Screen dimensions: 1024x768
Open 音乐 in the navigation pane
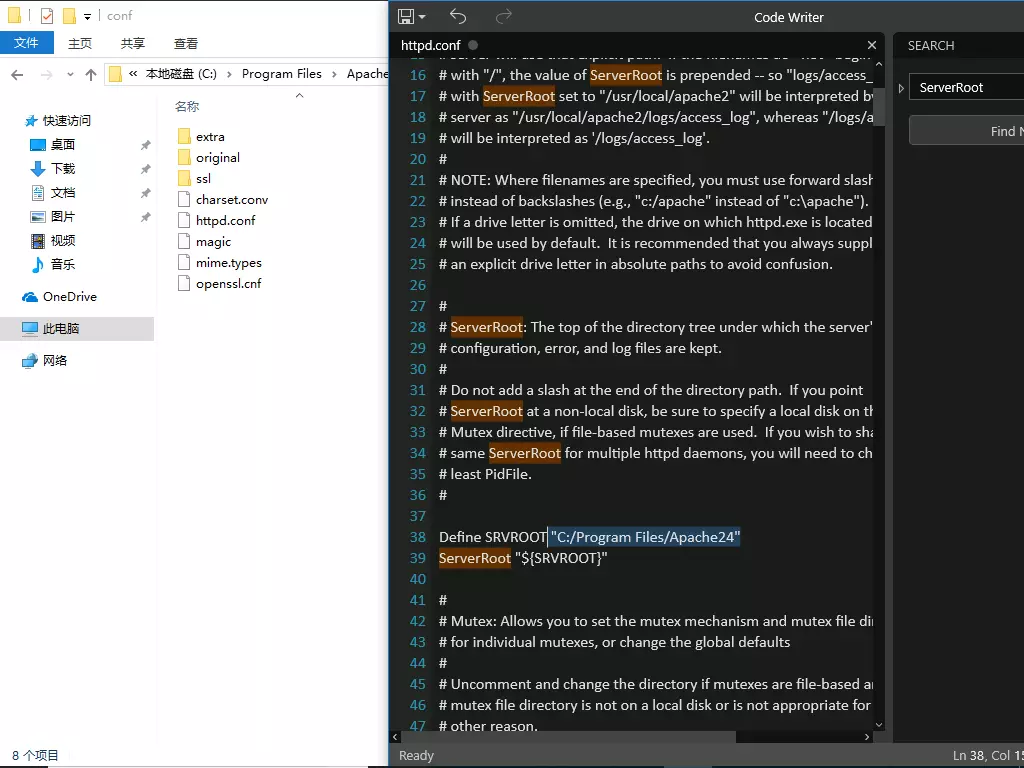[x=62, y=264]
